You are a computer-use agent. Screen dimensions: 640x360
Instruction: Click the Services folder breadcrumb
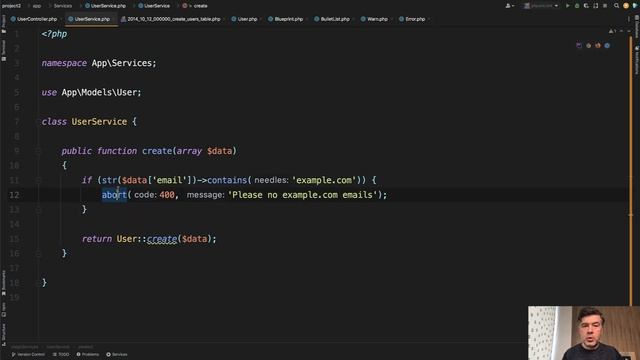63,6
